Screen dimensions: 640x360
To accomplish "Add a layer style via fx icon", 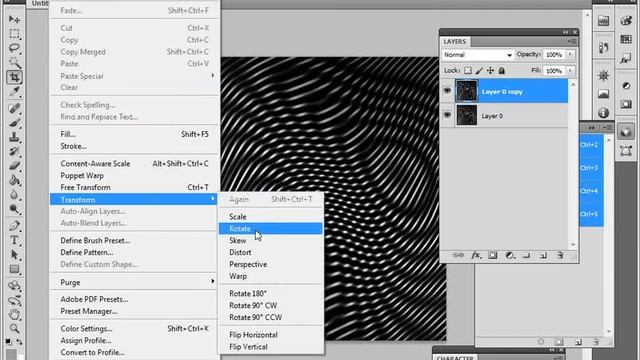I will click(x=476, y=256).
